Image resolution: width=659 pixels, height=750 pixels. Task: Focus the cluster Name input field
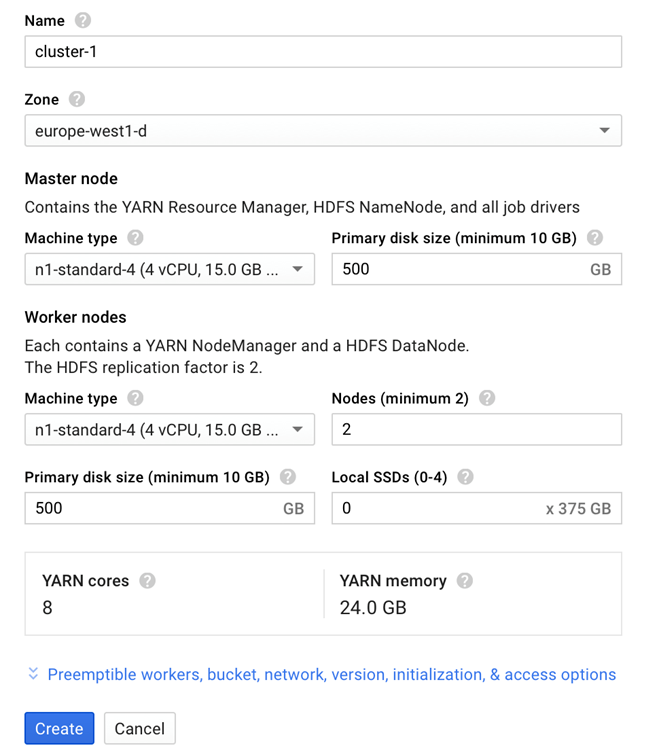(323, 52)
